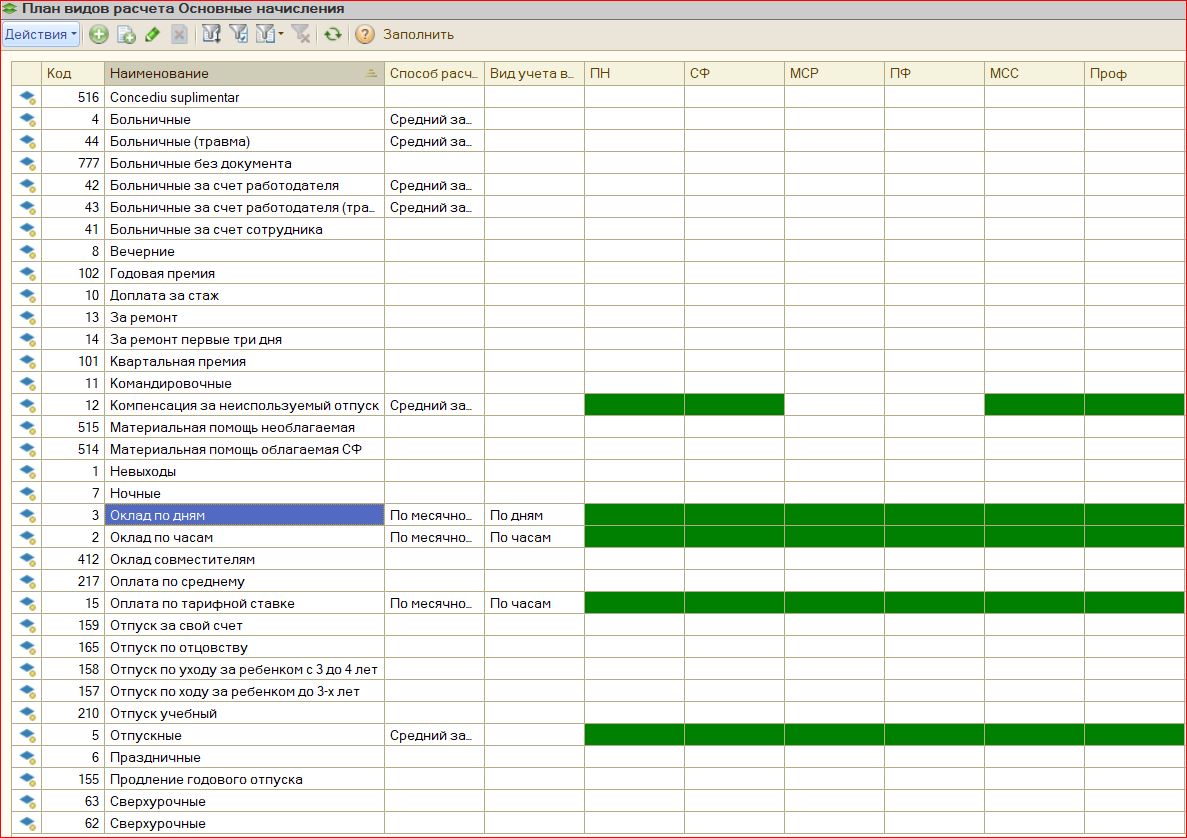Screen dimensions: 1187x838
Task: Click the ПФ column header
Action: tap(934, 73)
